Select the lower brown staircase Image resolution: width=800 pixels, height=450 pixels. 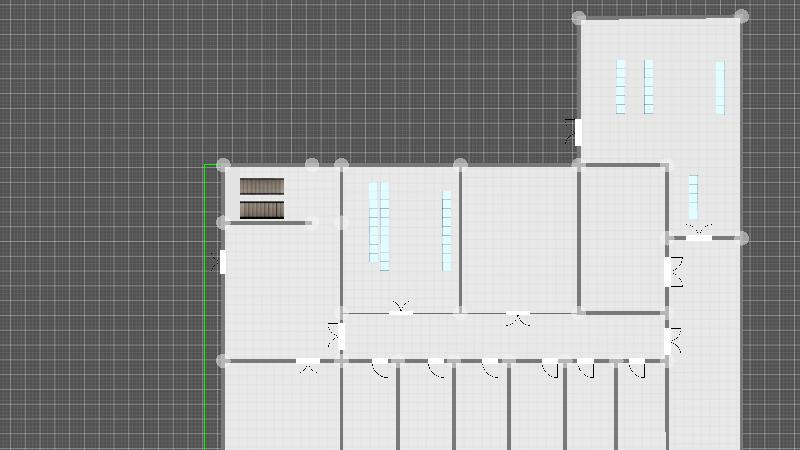click(262, 210)
